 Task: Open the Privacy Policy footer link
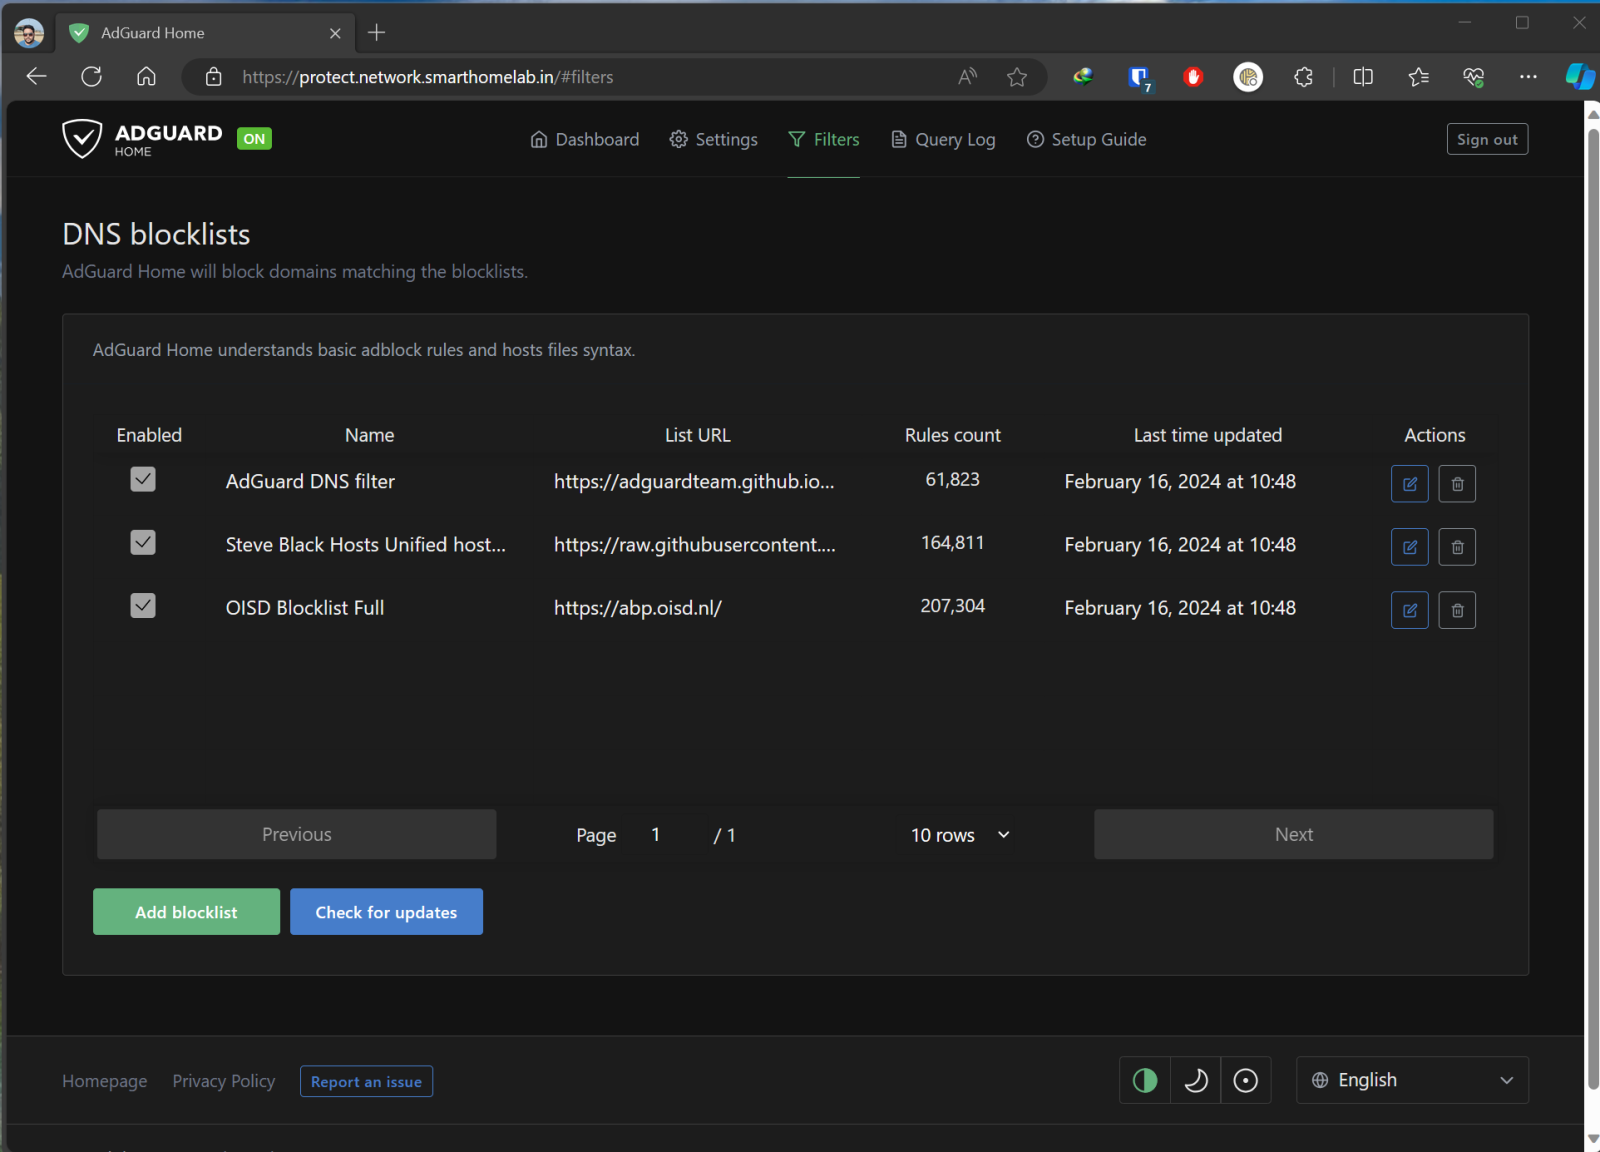tap(224, 1081)
